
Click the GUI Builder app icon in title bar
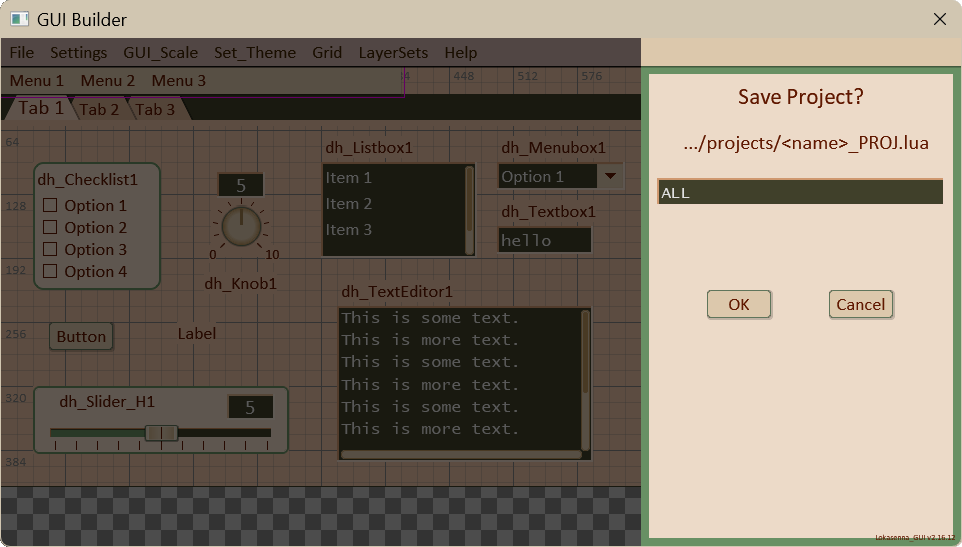[x=19, y=19]
